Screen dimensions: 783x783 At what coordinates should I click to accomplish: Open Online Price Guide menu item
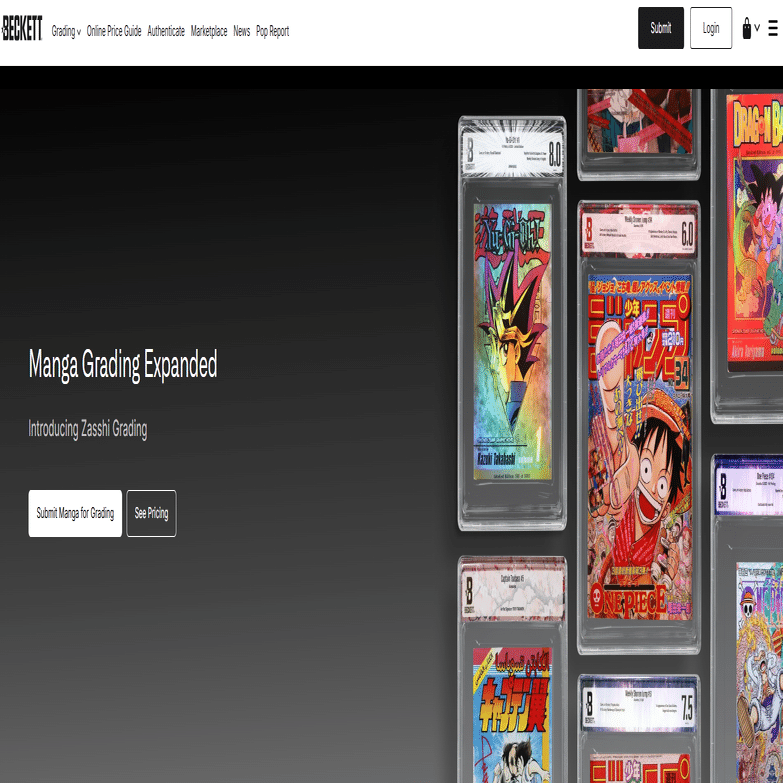(114, 31)
